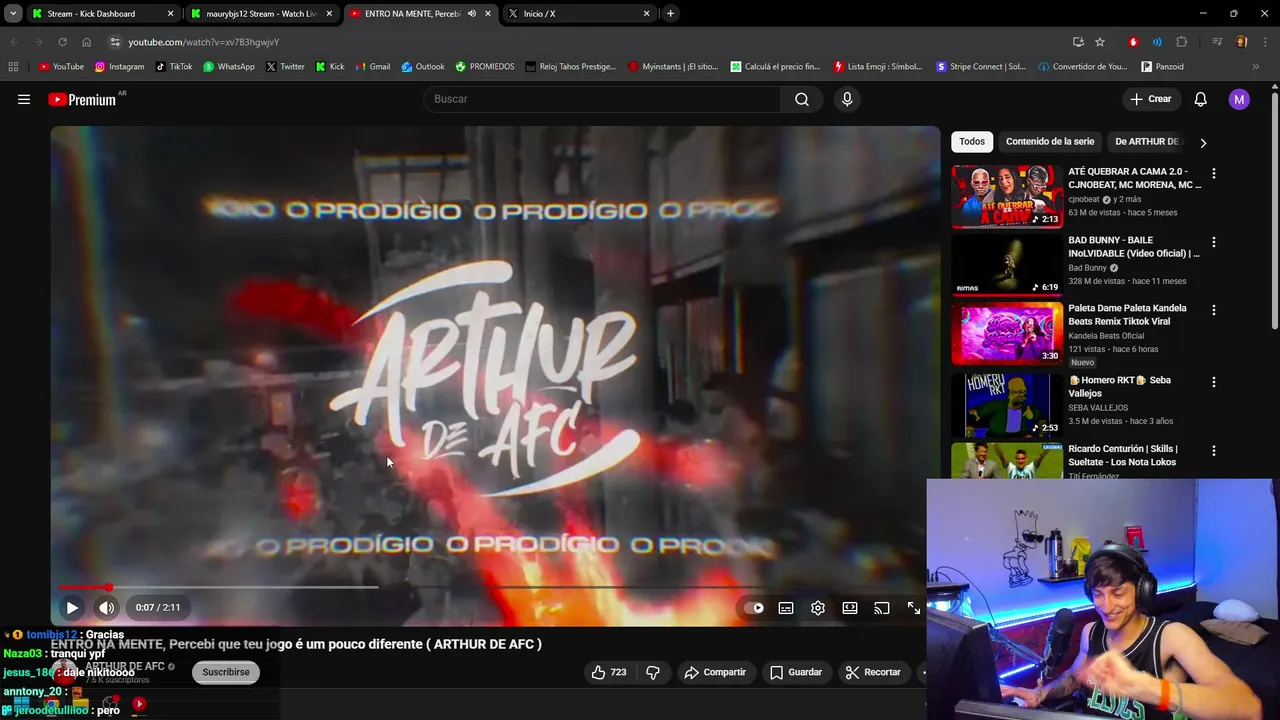The width and height of the screenshot is (1280, 720).
Task: Switch to Stream - Kick Dashboard tab
Action: [x=101, y=14]
